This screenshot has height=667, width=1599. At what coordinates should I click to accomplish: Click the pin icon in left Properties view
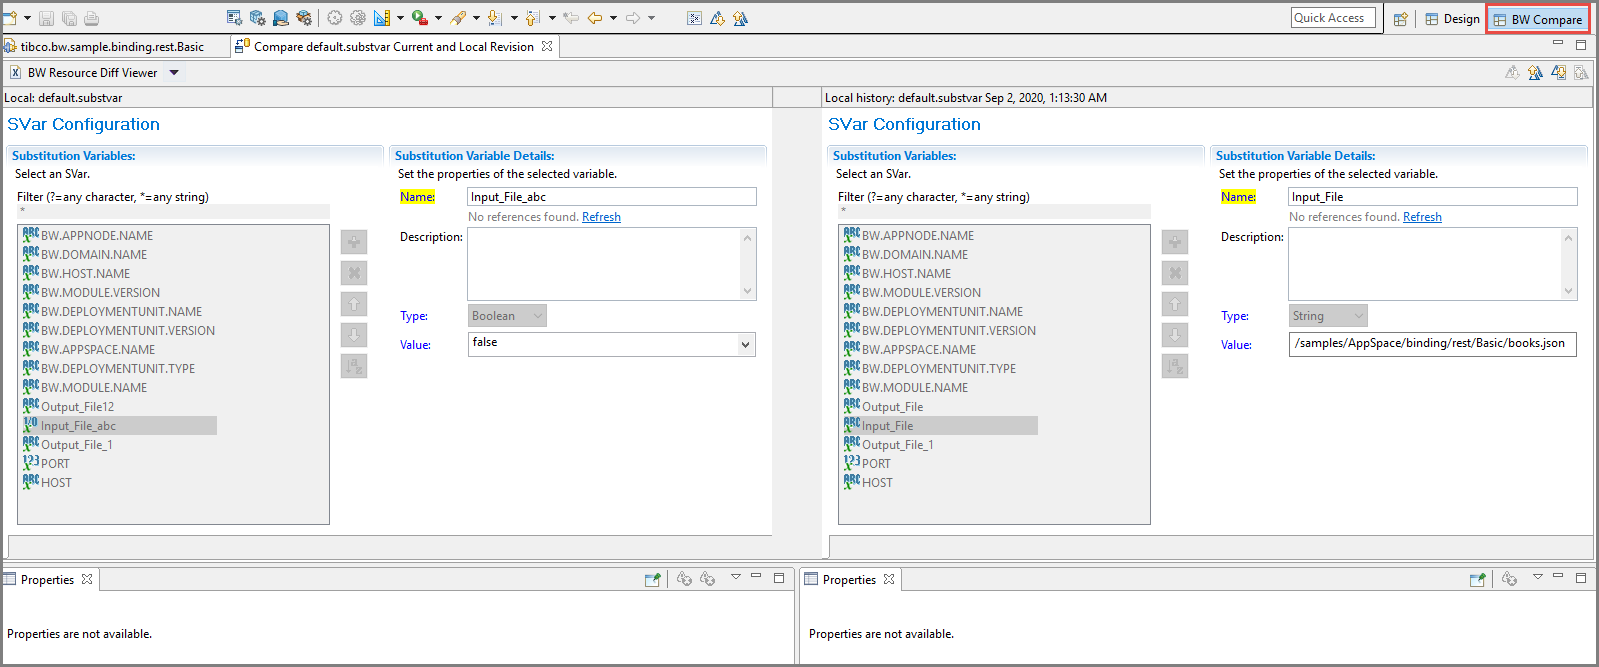(652, 579)
